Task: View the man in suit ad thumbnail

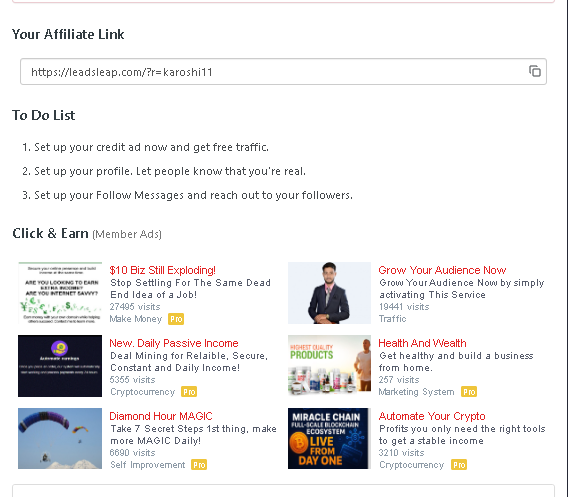Action: coord(329,293)
